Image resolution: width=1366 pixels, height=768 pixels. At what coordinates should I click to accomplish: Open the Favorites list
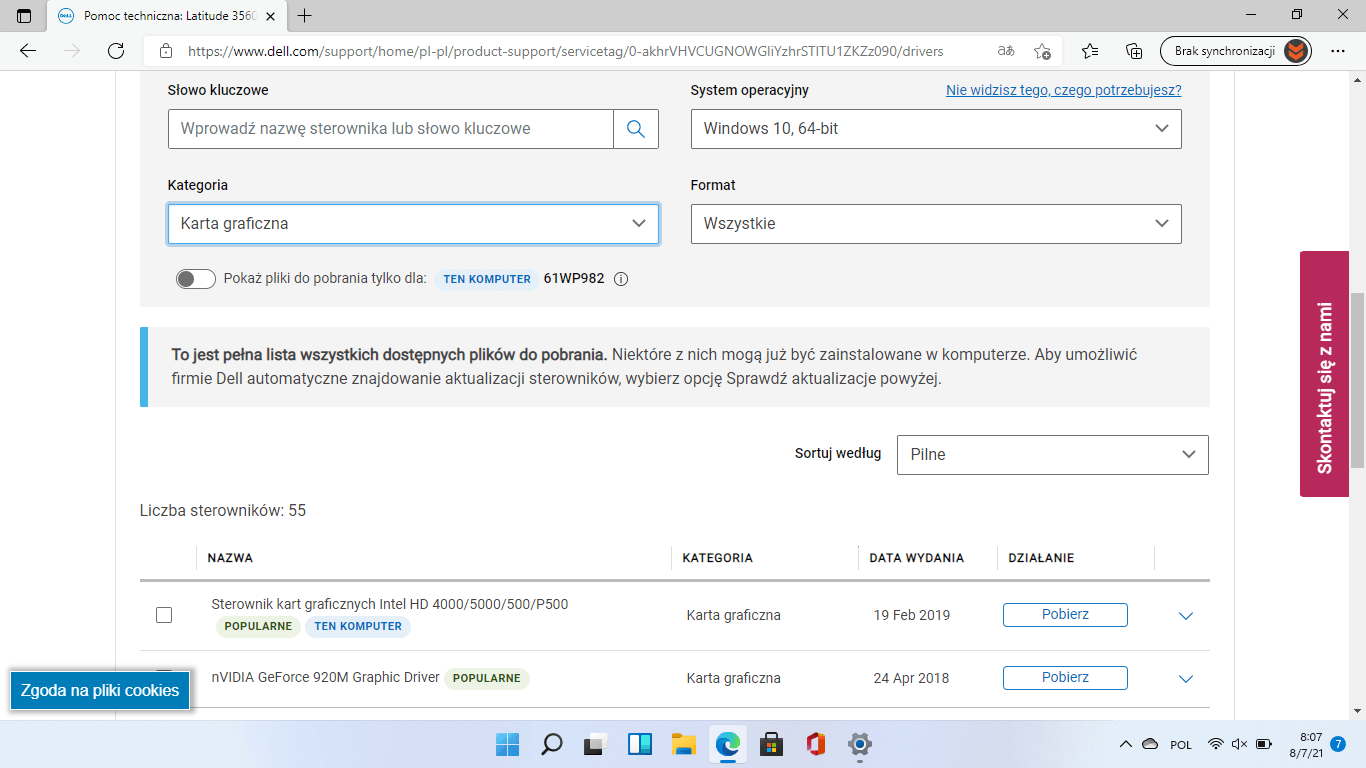pyautogui.click(x=1090, y=51)
